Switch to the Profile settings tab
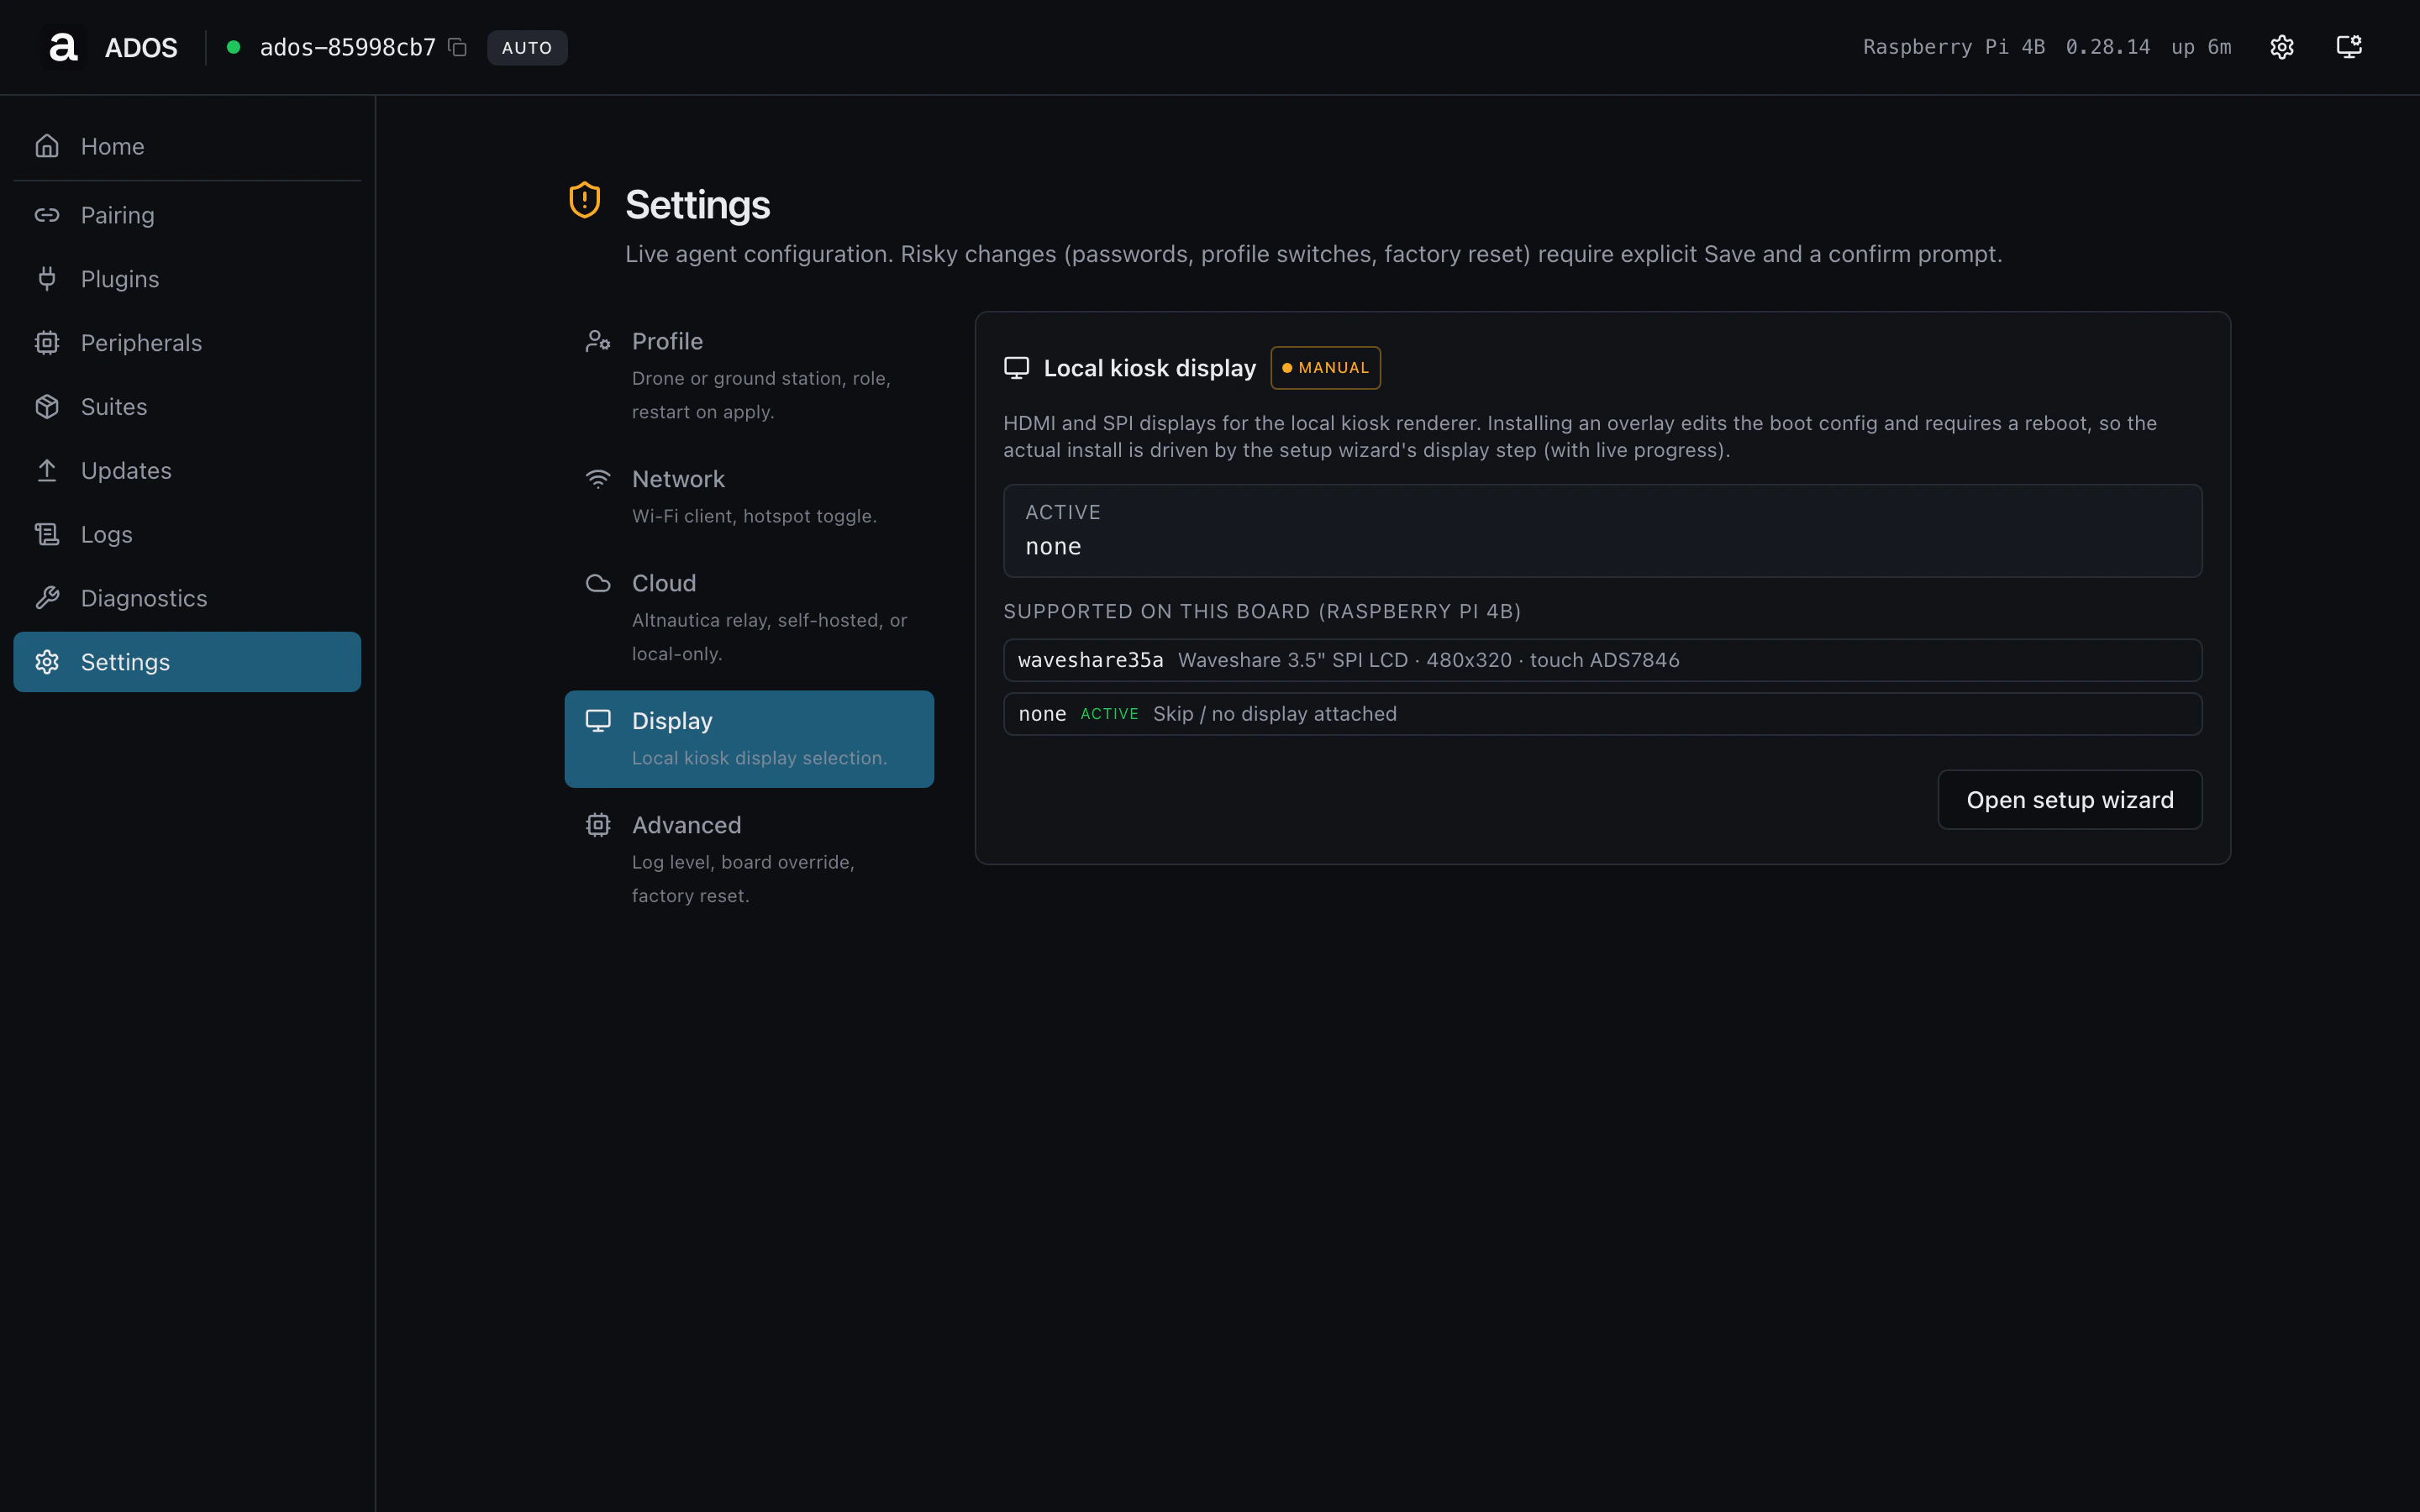Viewport: 2420px width, 1512px height. [x=749, y=375]
